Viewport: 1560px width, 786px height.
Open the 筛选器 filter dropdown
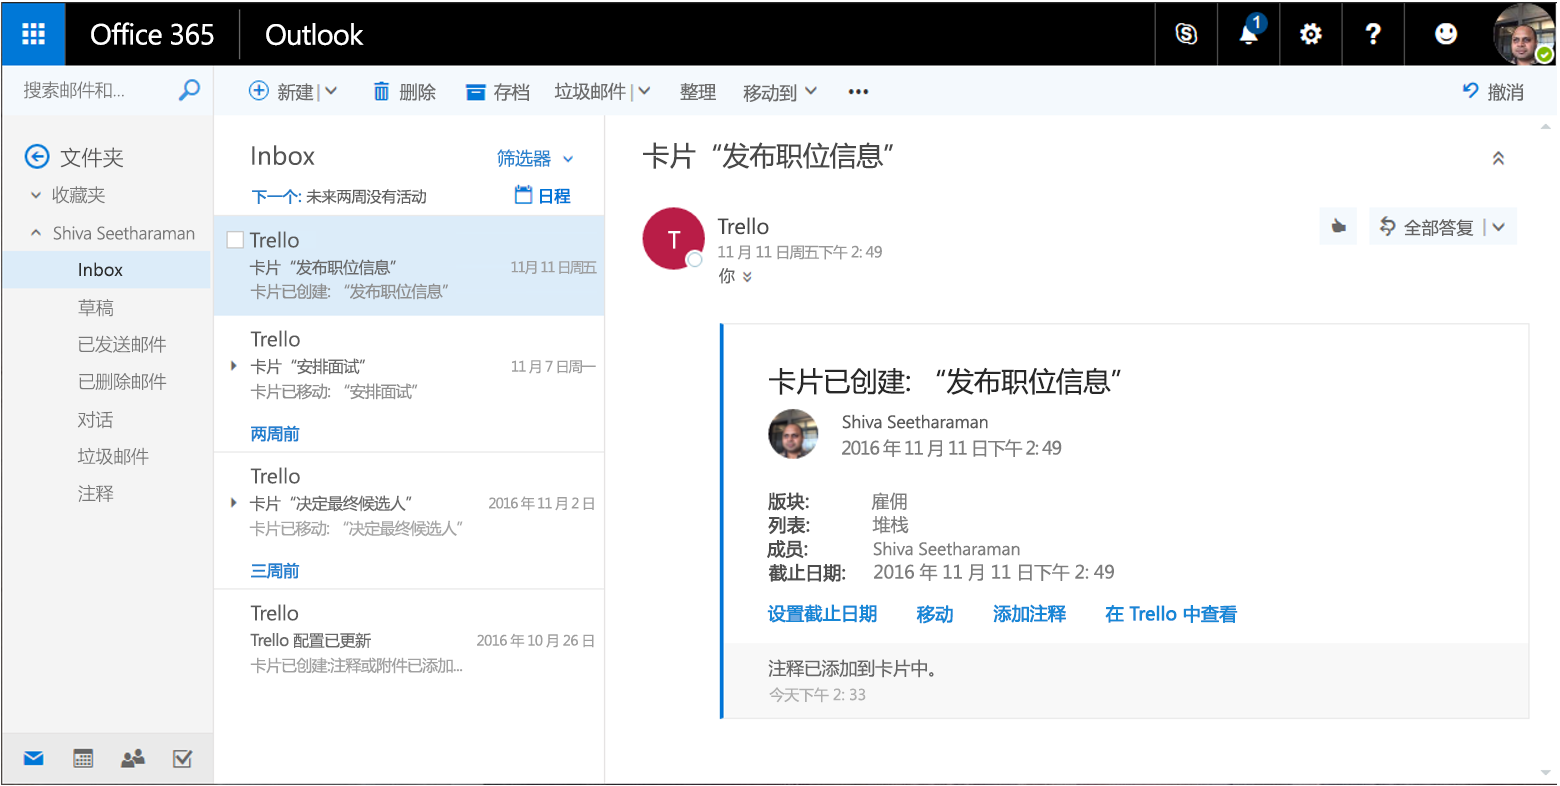[536, 158]
